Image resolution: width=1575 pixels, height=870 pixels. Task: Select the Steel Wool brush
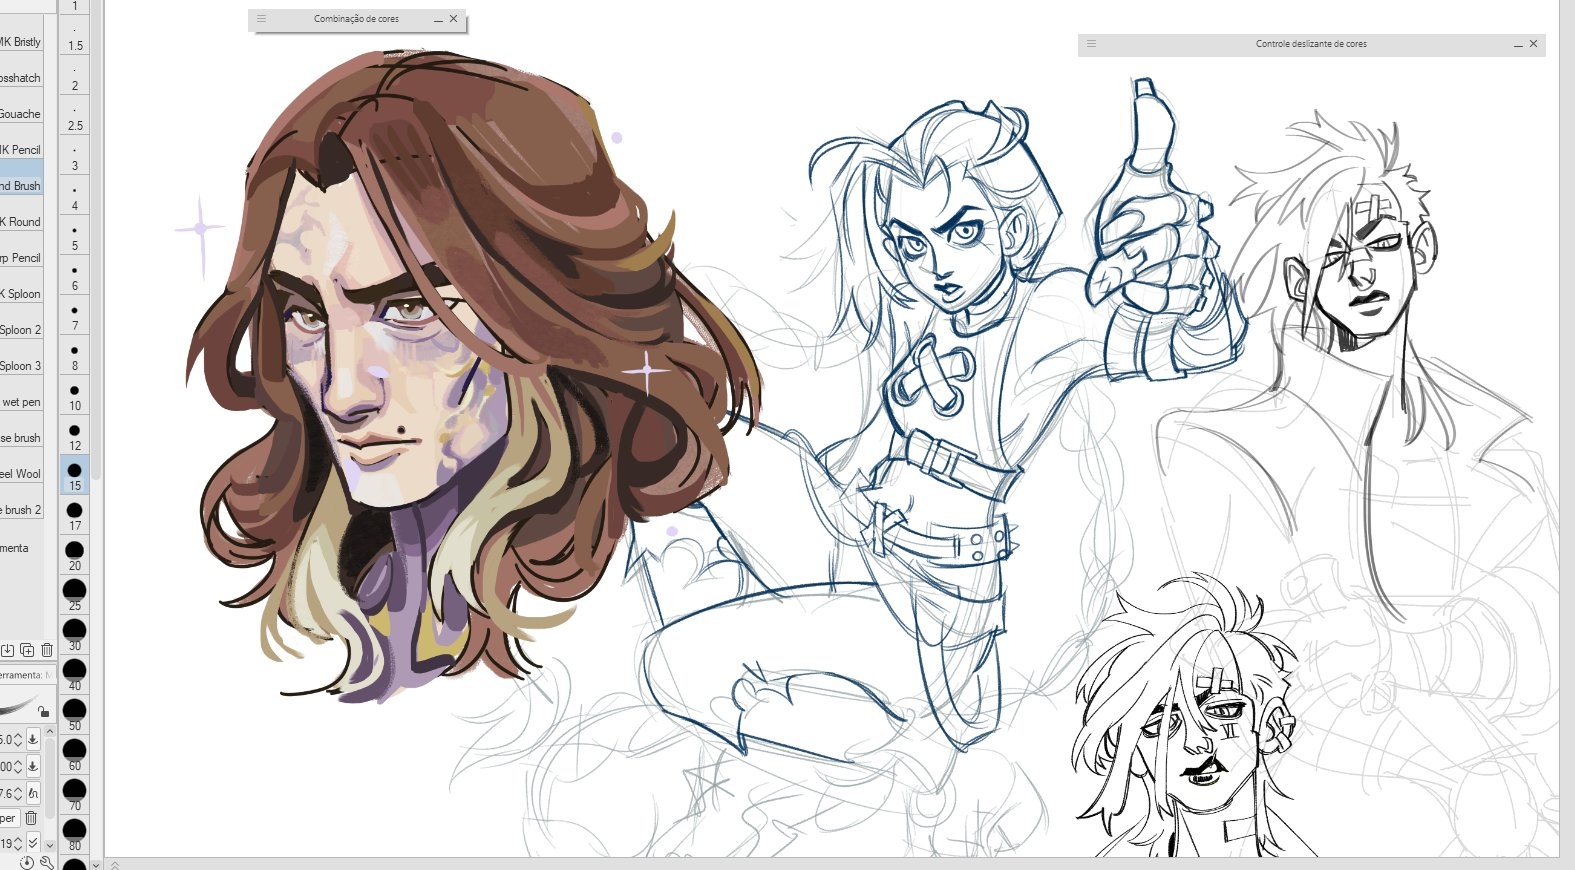coord(20,474)
